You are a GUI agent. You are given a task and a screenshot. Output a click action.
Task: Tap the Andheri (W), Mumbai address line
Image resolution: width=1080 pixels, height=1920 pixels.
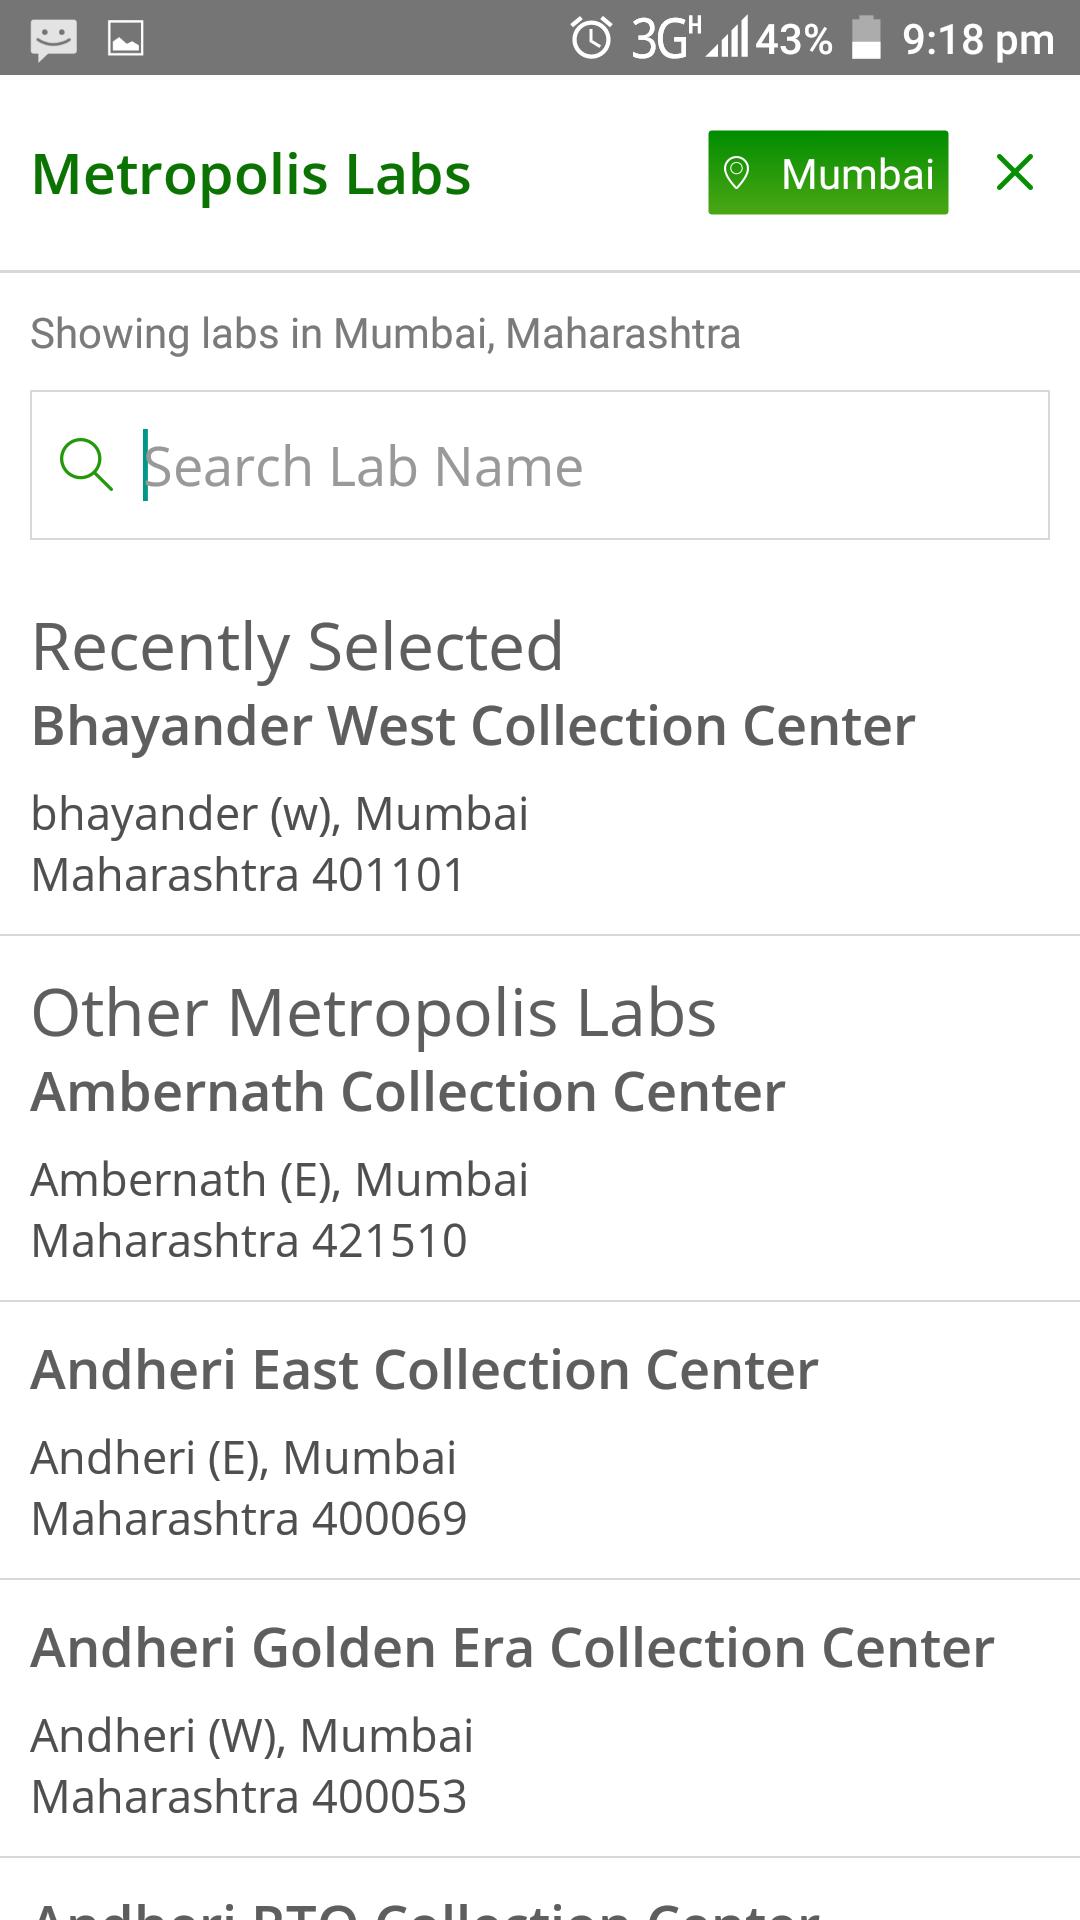(252, 1736)
